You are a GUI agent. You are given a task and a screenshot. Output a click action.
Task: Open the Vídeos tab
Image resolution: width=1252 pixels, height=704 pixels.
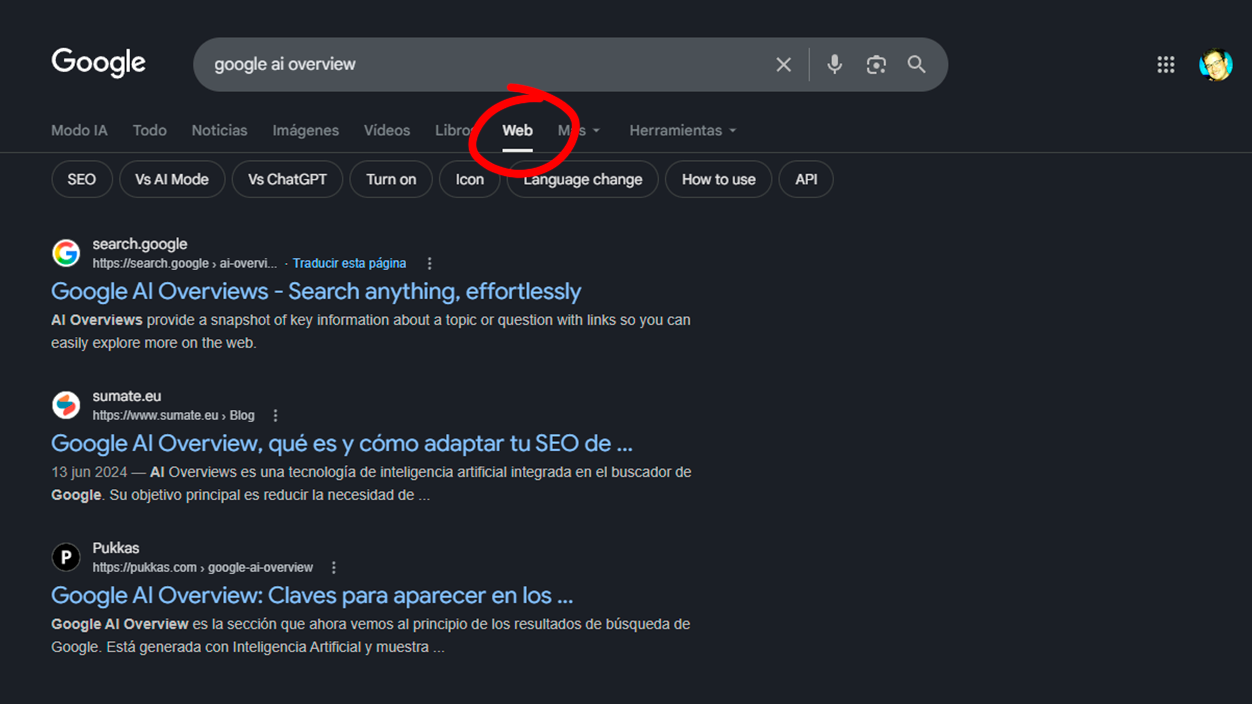(x=387, y=131)
